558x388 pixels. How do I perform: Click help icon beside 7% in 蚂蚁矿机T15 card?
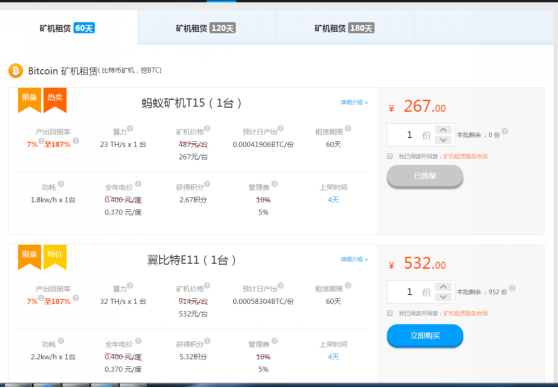tap(41, 141)
